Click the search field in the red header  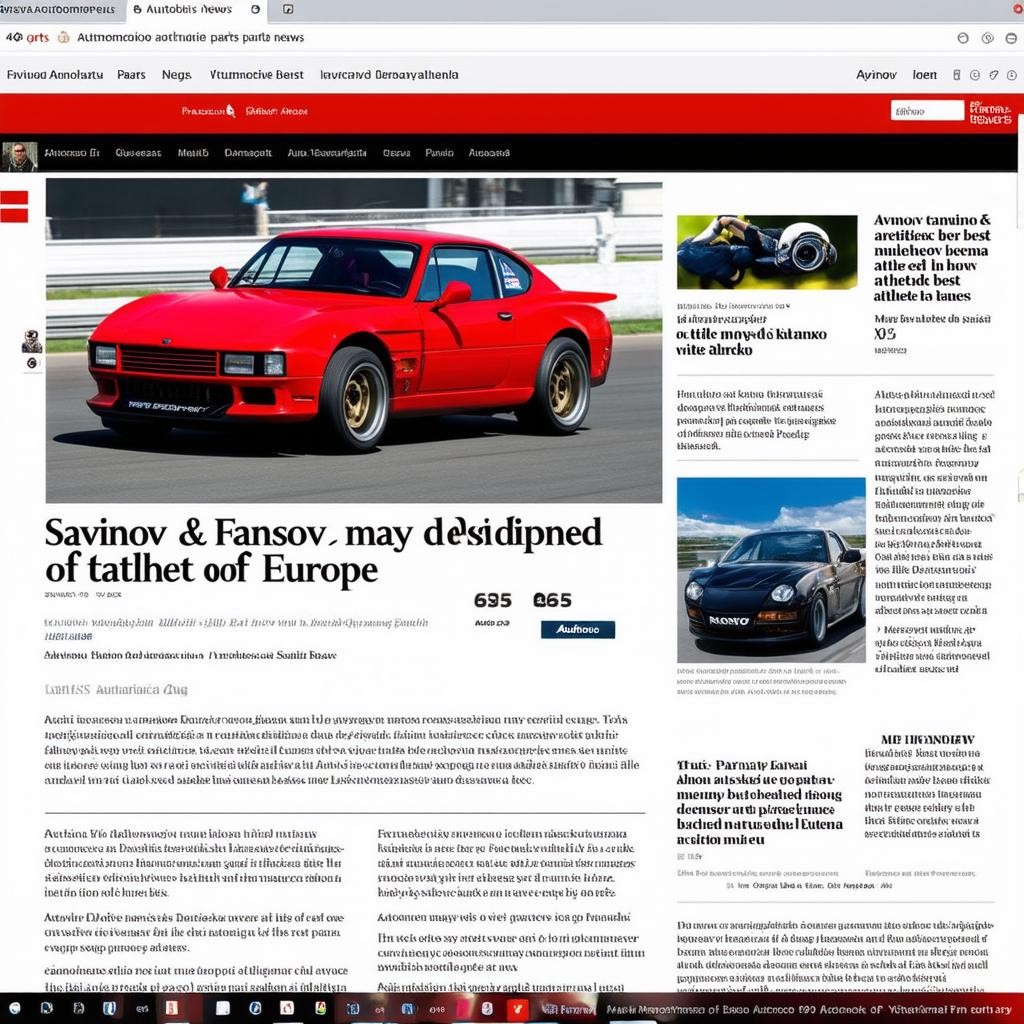(x=926, y=111)
